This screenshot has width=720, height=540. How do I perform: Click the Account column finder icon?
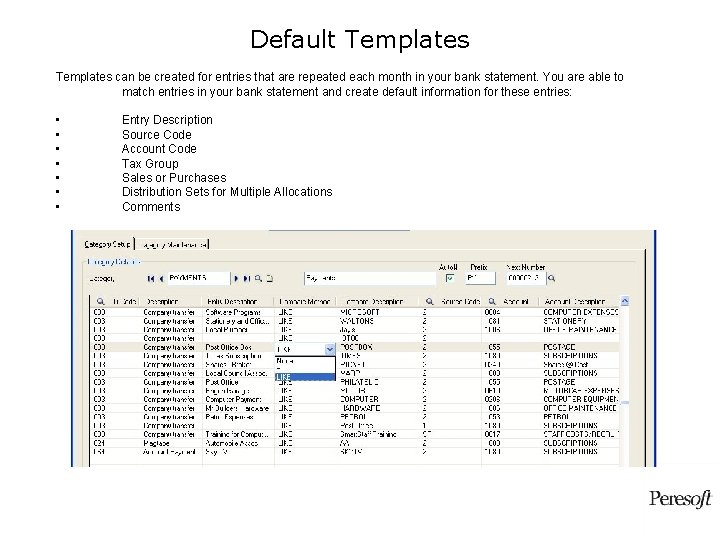coord(492,302)
